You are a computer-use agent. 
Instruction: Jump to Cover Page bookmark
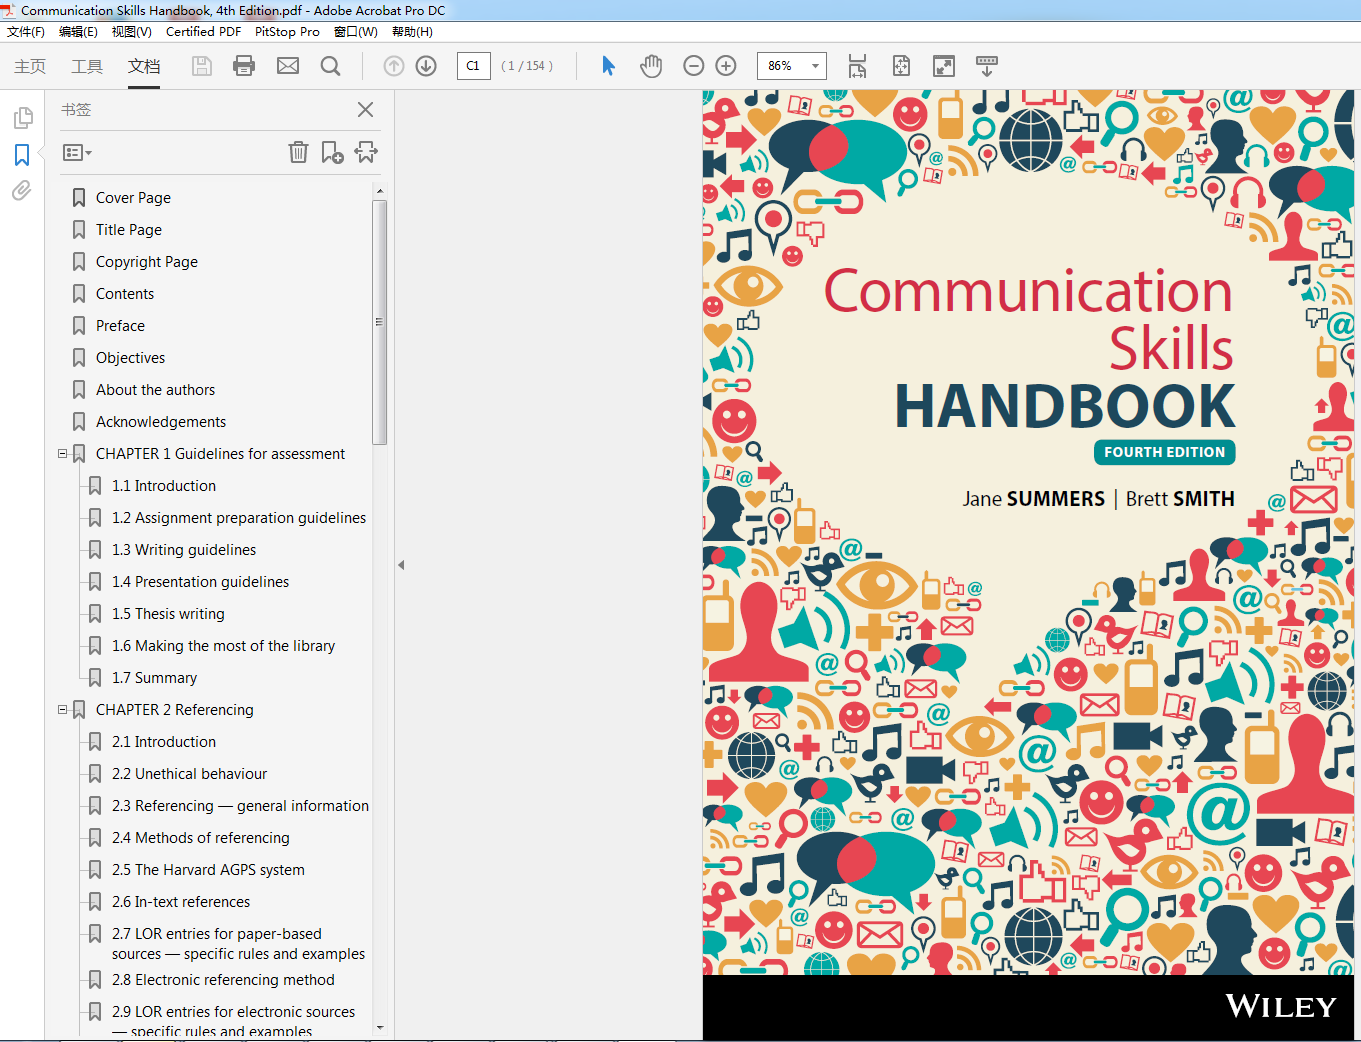[133, 198]
